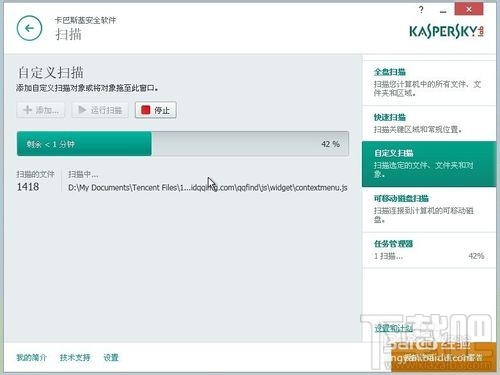Screen dimensions: 500x375
Task: Click the 扫描的文件 label
Action: tap(35, 174)
